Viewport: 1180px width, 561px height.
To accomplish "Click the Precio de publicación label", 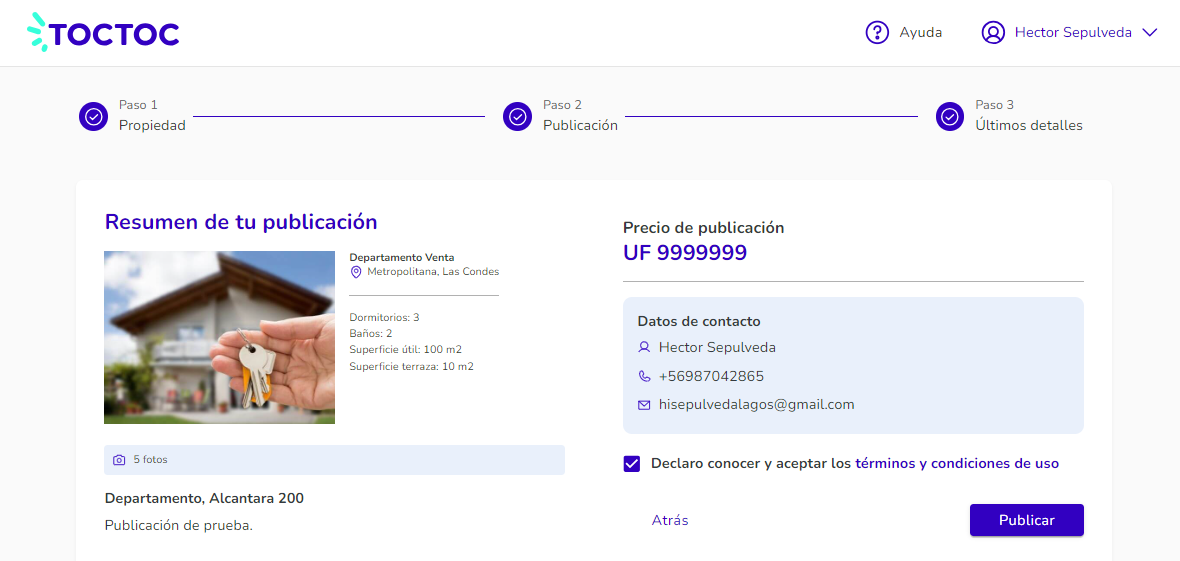I will (704, 227).
